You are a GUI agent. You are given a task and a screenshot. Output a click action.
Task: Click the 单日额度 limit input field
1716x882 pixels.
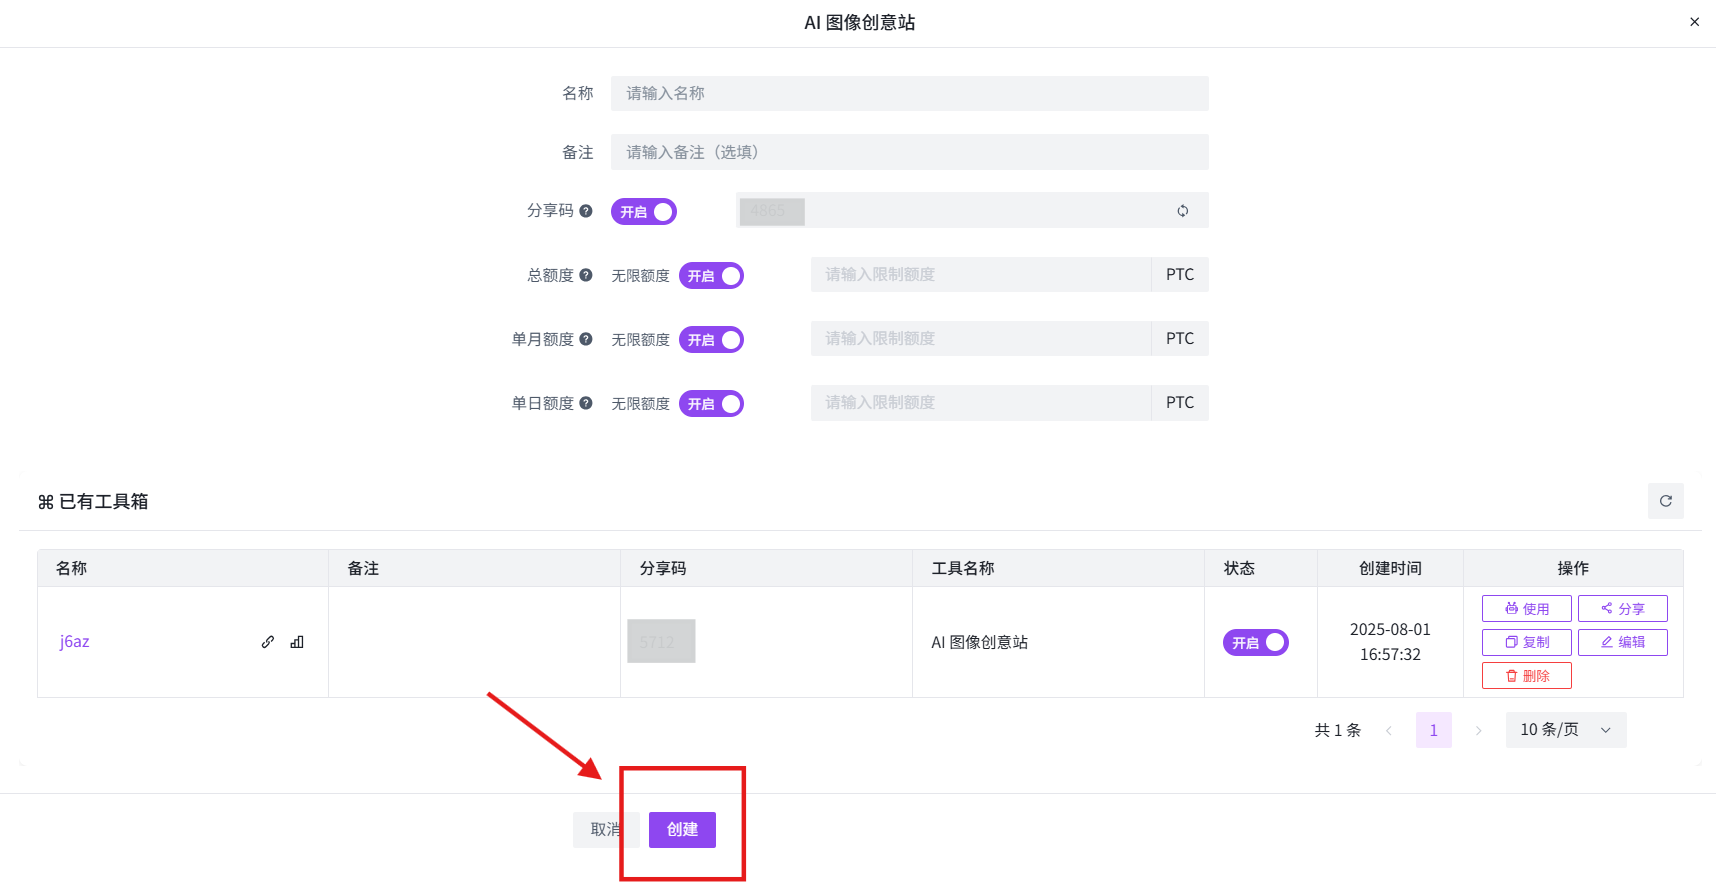click(981, 402)
